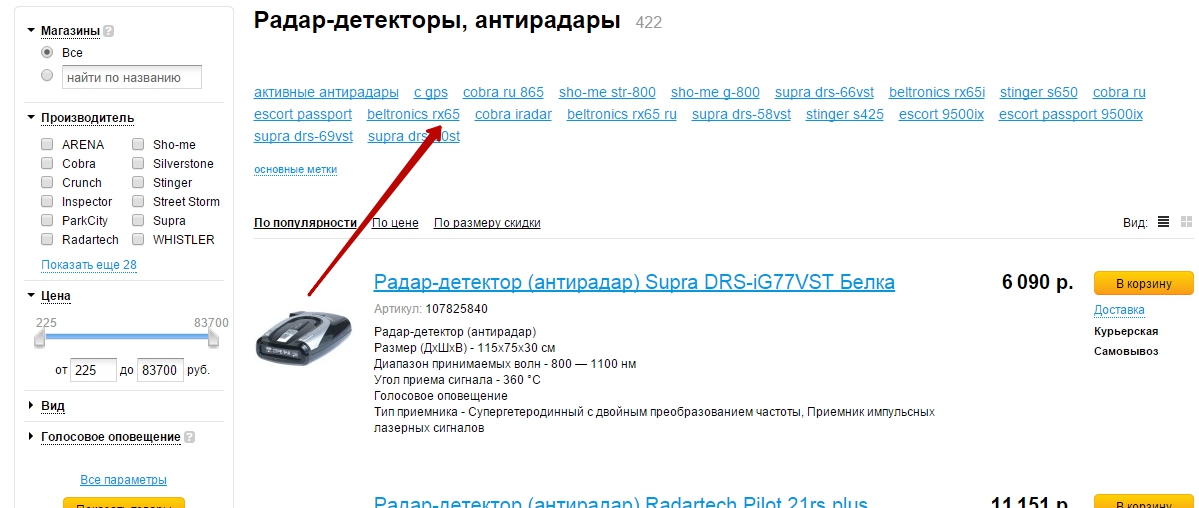Open help icon next to Магазины
1199x508 pixels.
(109, 31)
